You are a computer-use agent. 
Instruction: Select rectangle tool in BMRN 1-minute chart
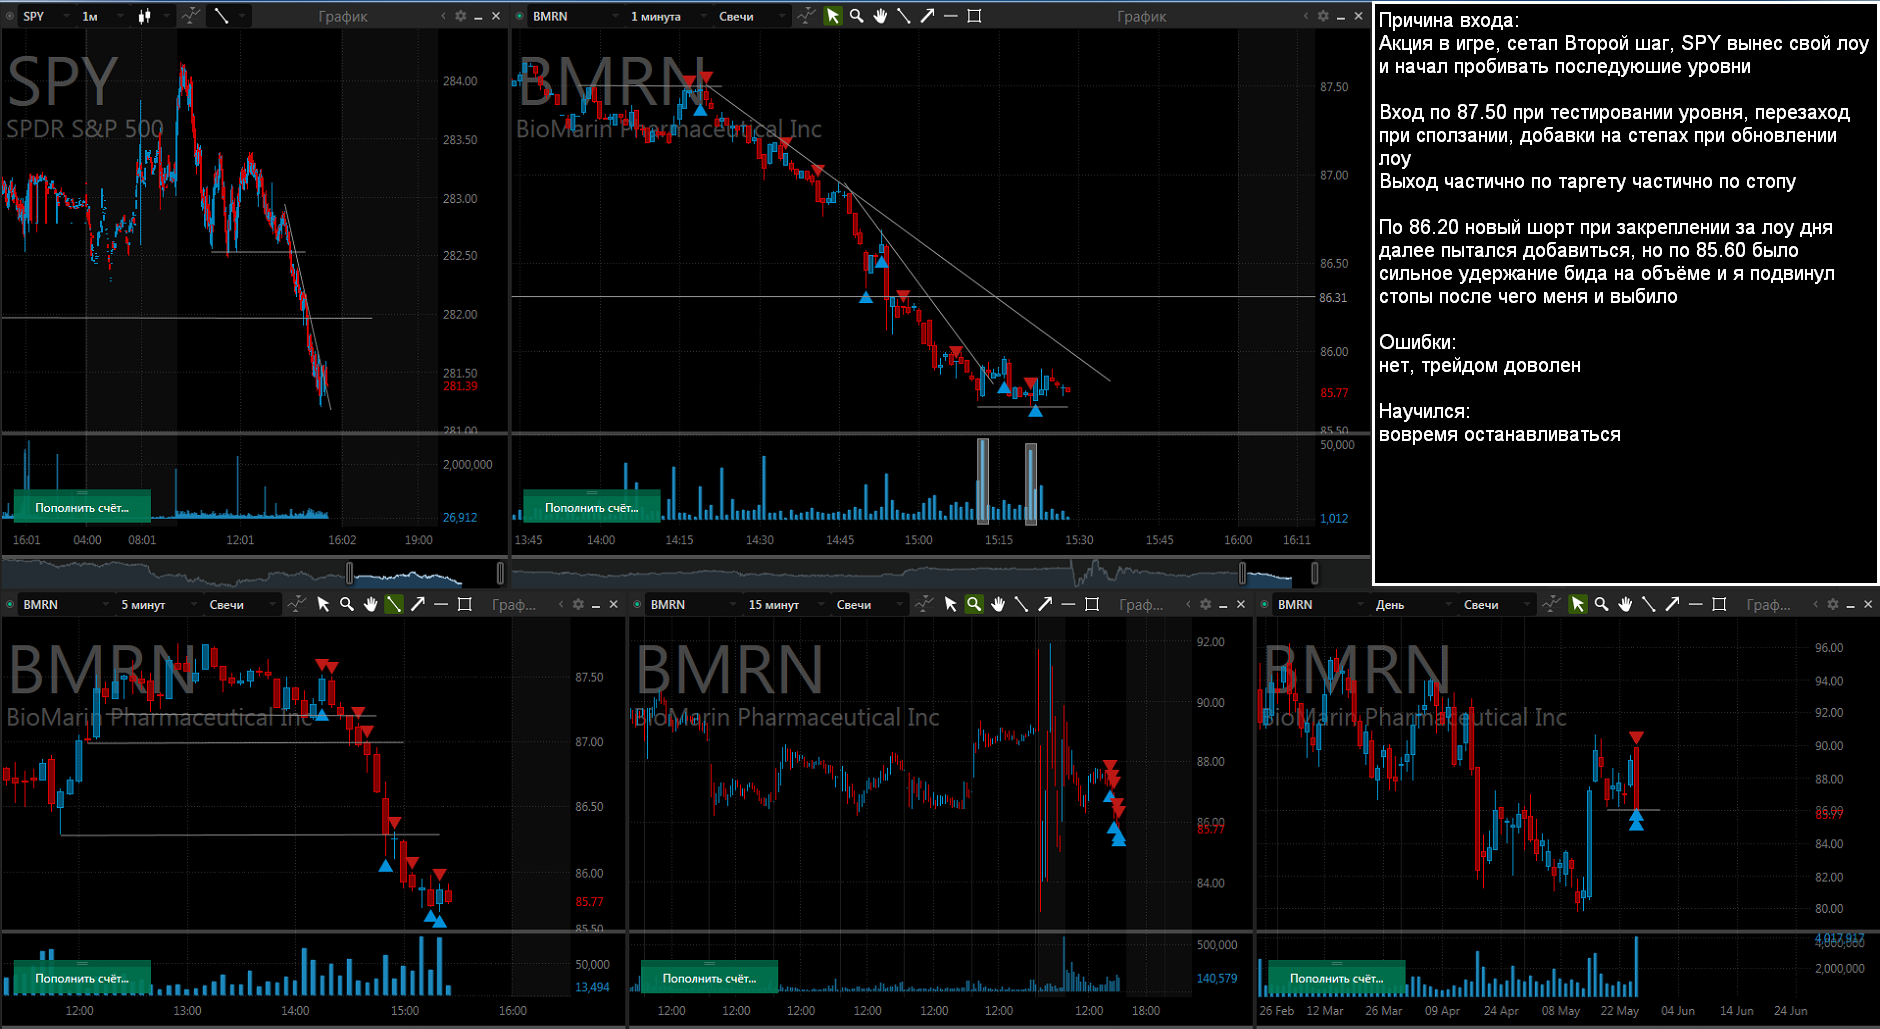975,16
